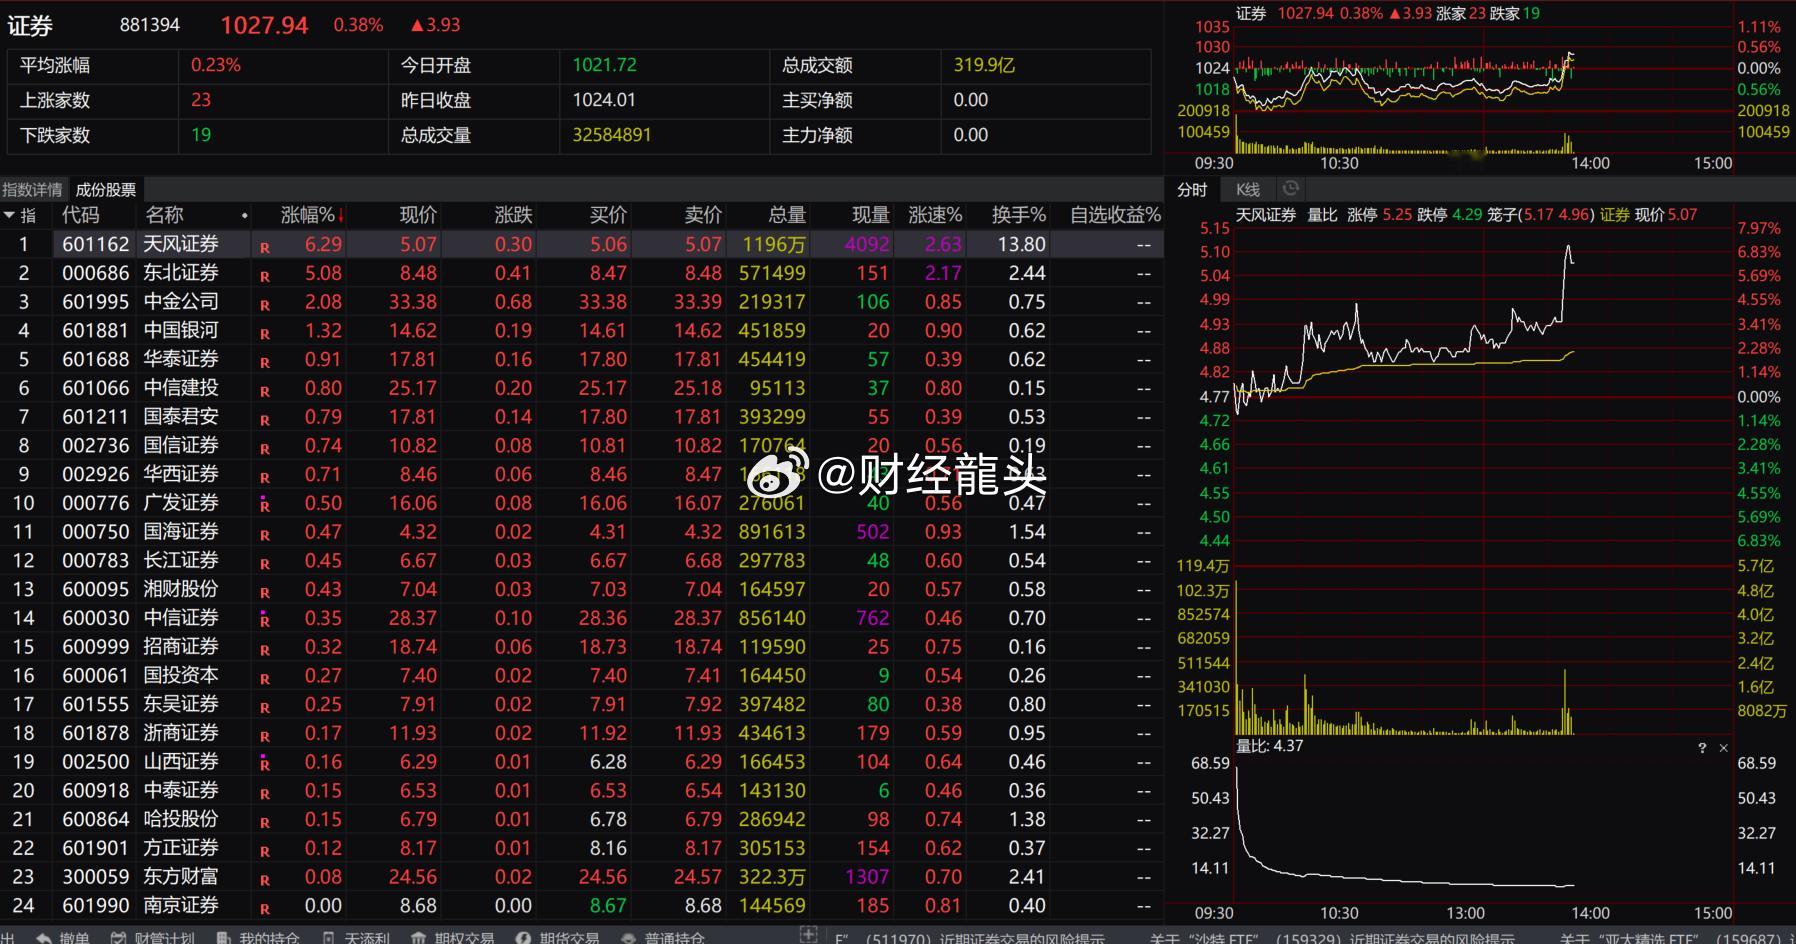This screenshot has width=1796, height=944.
Task: Sort by the 现量 column header
Action: click(x=871, y=215)
